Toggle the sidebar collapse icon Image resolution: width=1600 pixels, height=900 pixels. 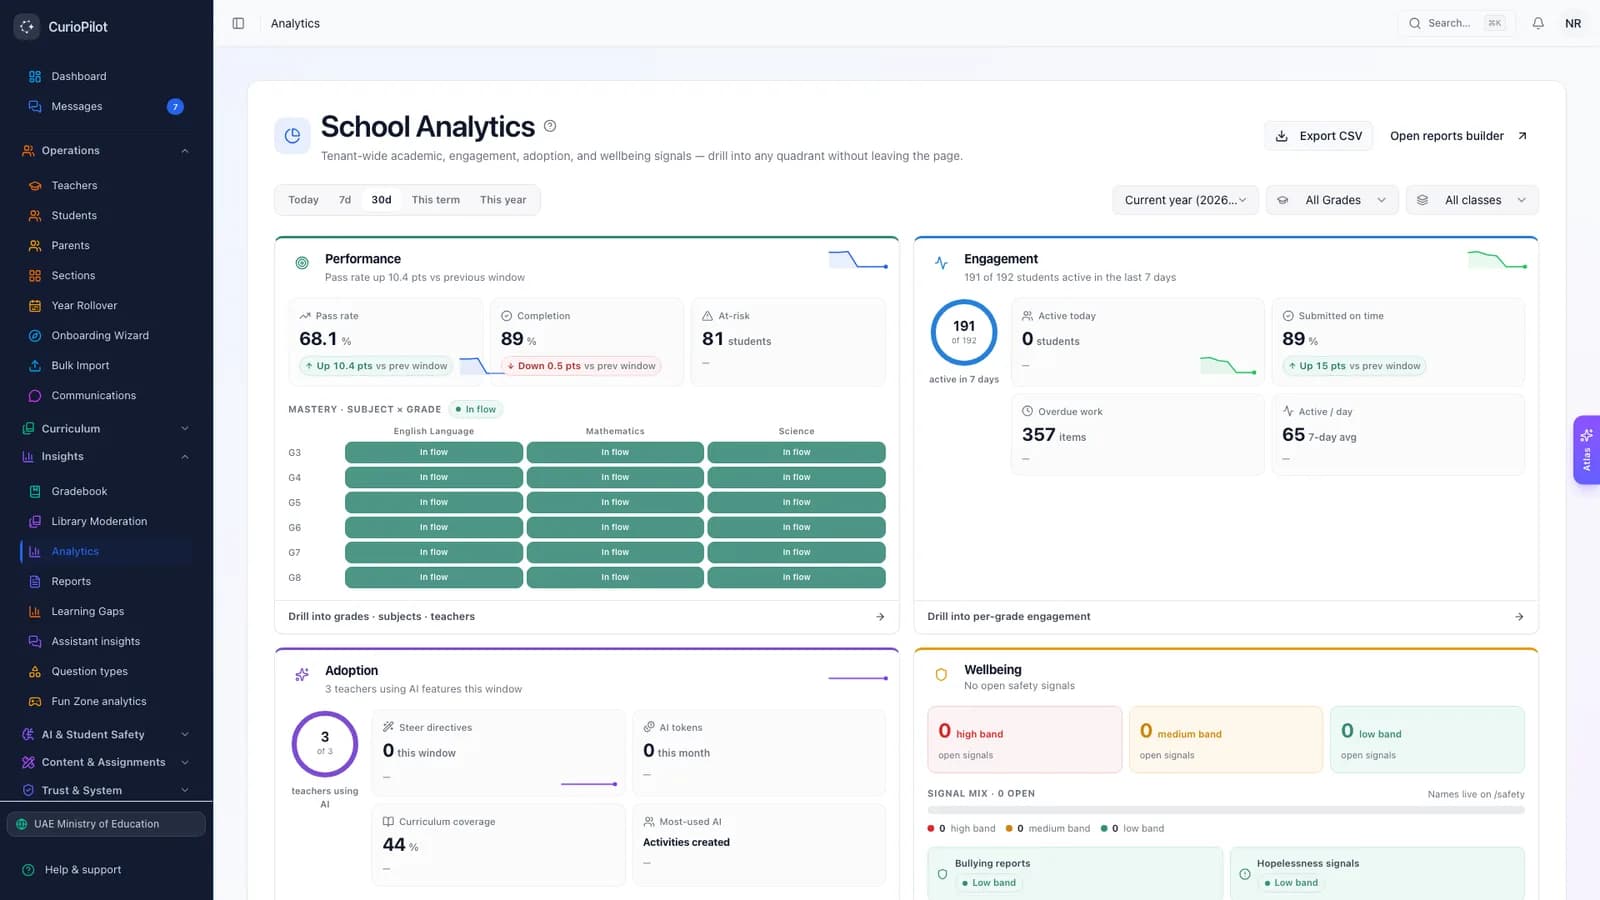pyautogui.click(x=238, y=23)
